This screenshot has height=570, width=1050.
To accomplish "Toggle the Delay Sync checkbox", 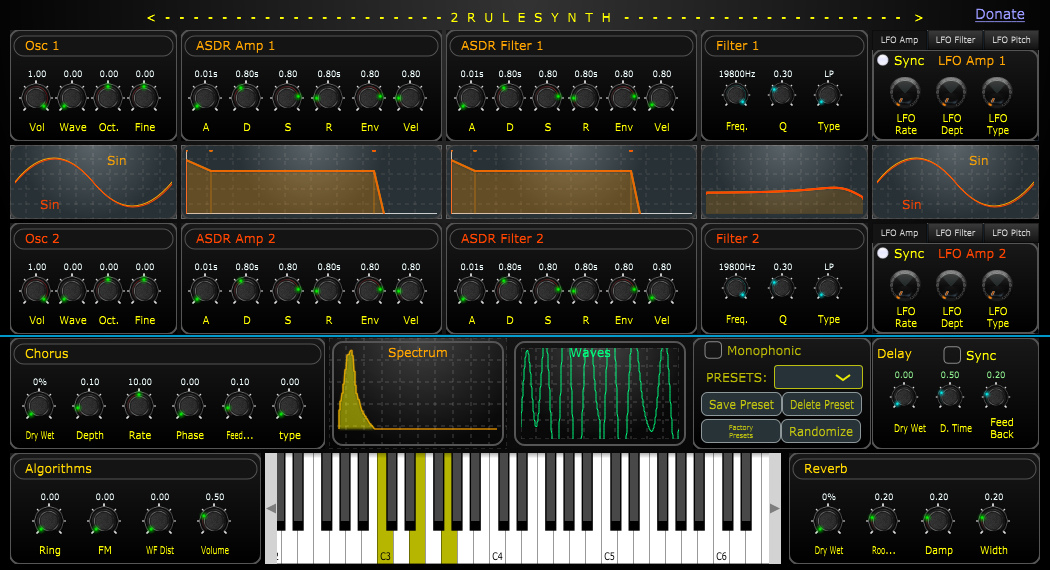I will (x=952, y=355).
